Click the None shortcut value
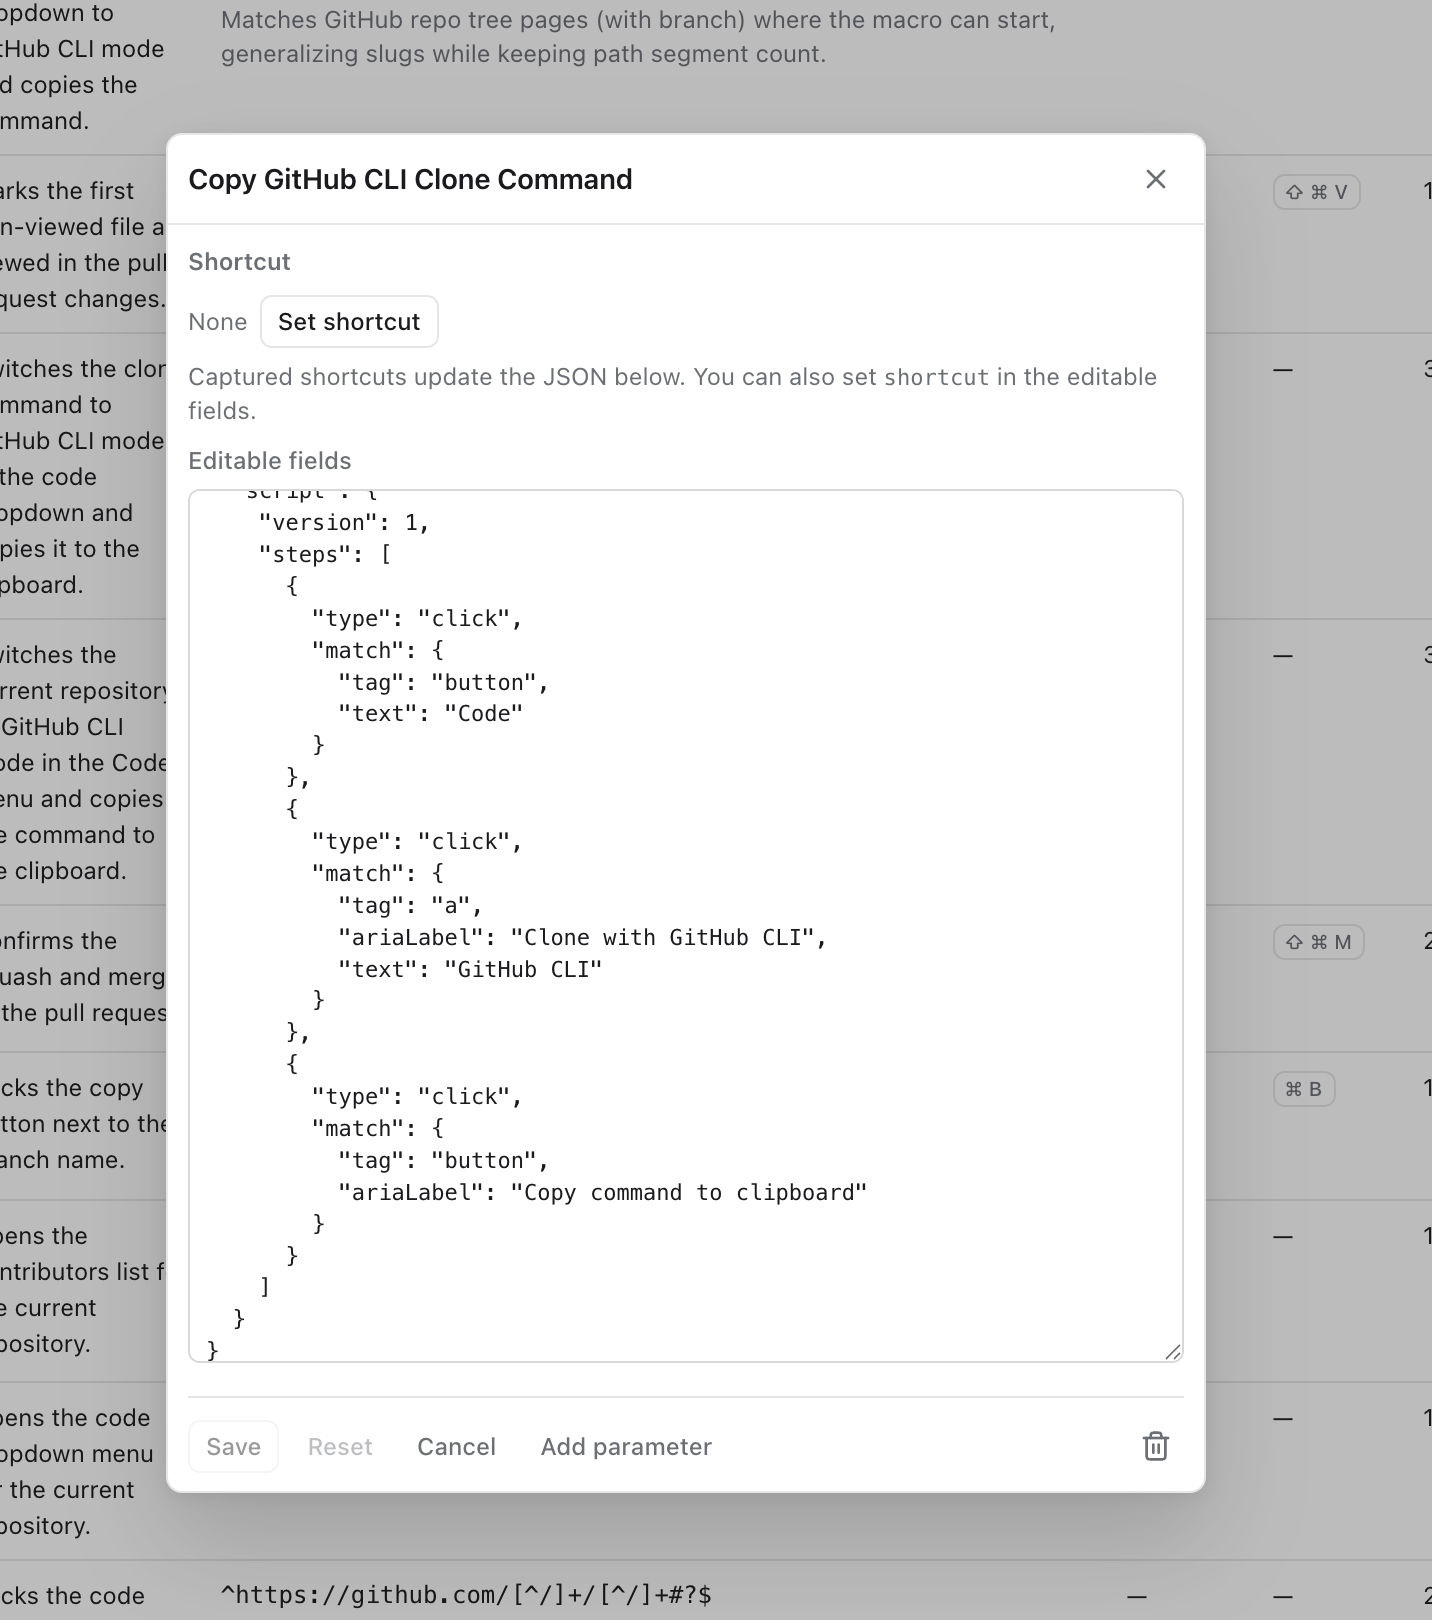Screen dimensions: 1432x1620 tap(218, 322)
